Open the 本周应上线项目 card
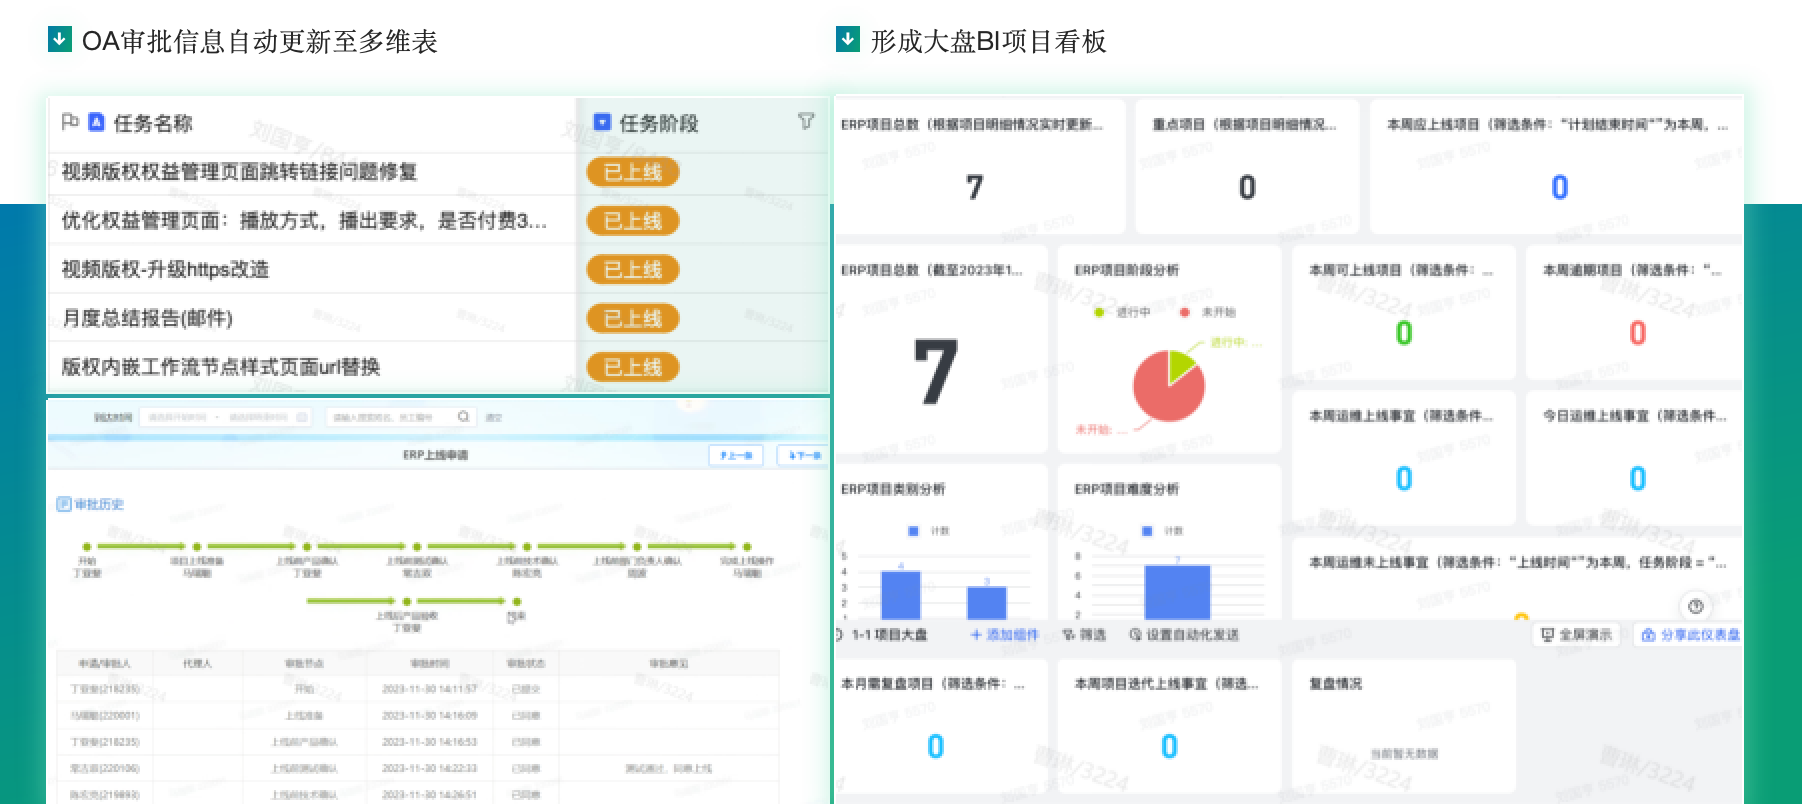Viewport: 1802px width, 804px height. (1556, 165)
